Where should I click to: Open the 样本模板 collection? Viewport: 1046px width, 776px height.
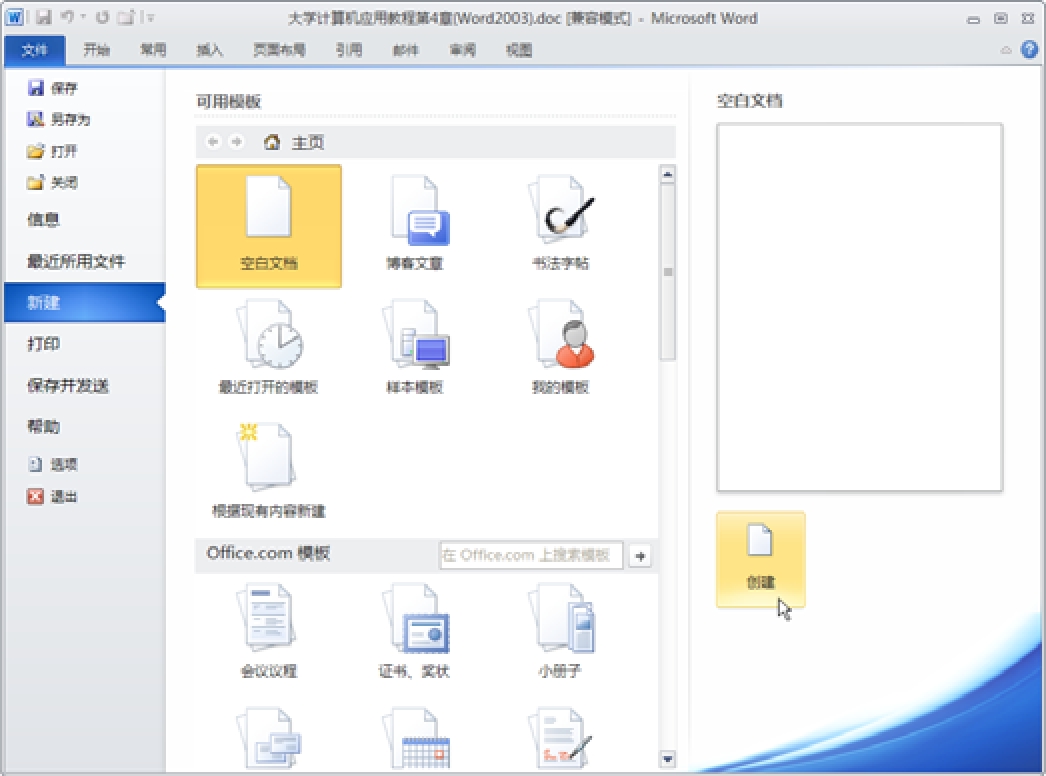pyautogui.click(x=414, y=348)
